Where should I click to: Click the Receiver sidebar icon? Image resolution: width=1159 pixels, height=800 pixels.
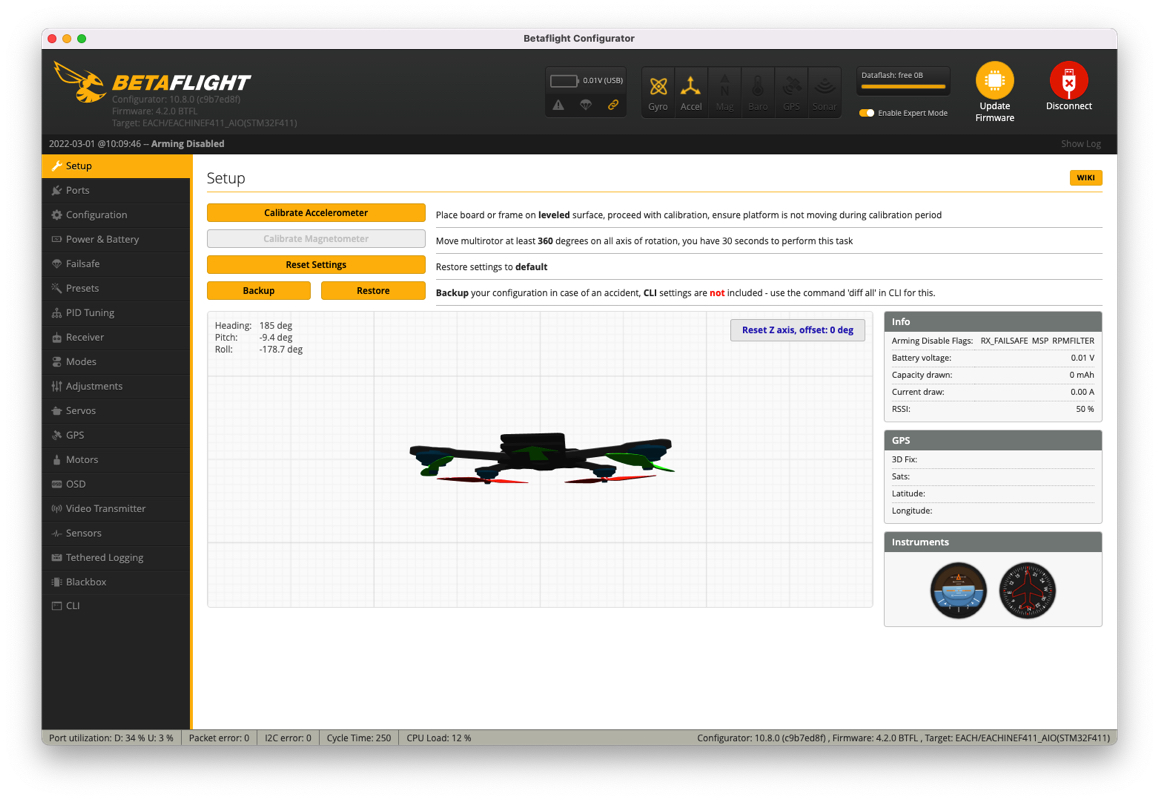[x=56, y=337]
